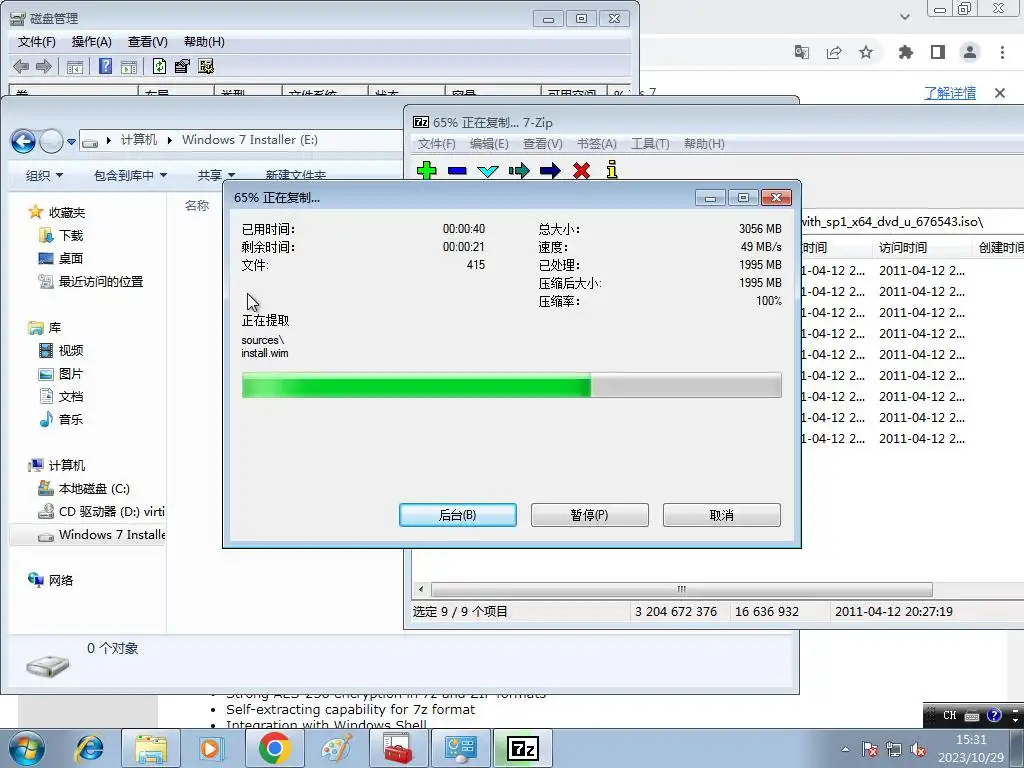This screenshot has width=1024, height=768.
Task: Pause the copy with 暂停(P)
Action: (590, 515)
